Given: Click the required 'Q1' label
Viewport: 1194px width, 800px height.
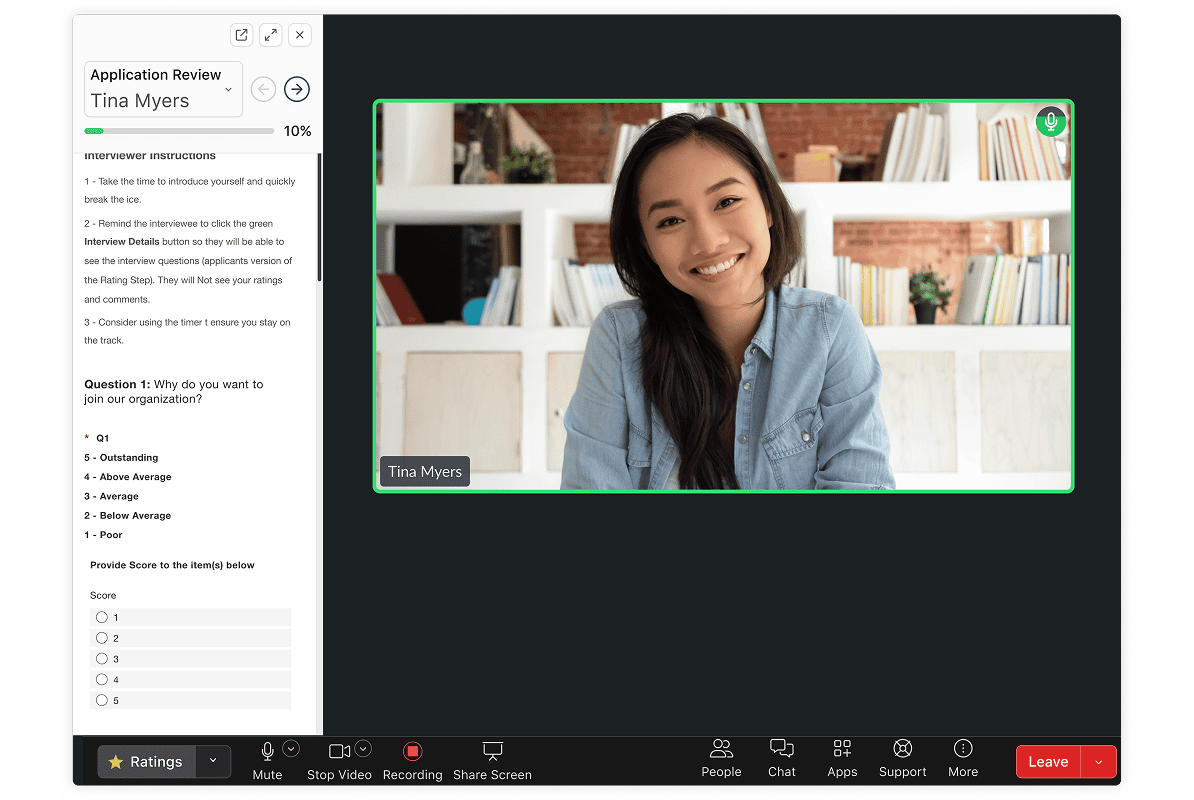Looking at the screenshot, I should pyautogui.click(x=102, y=438).
